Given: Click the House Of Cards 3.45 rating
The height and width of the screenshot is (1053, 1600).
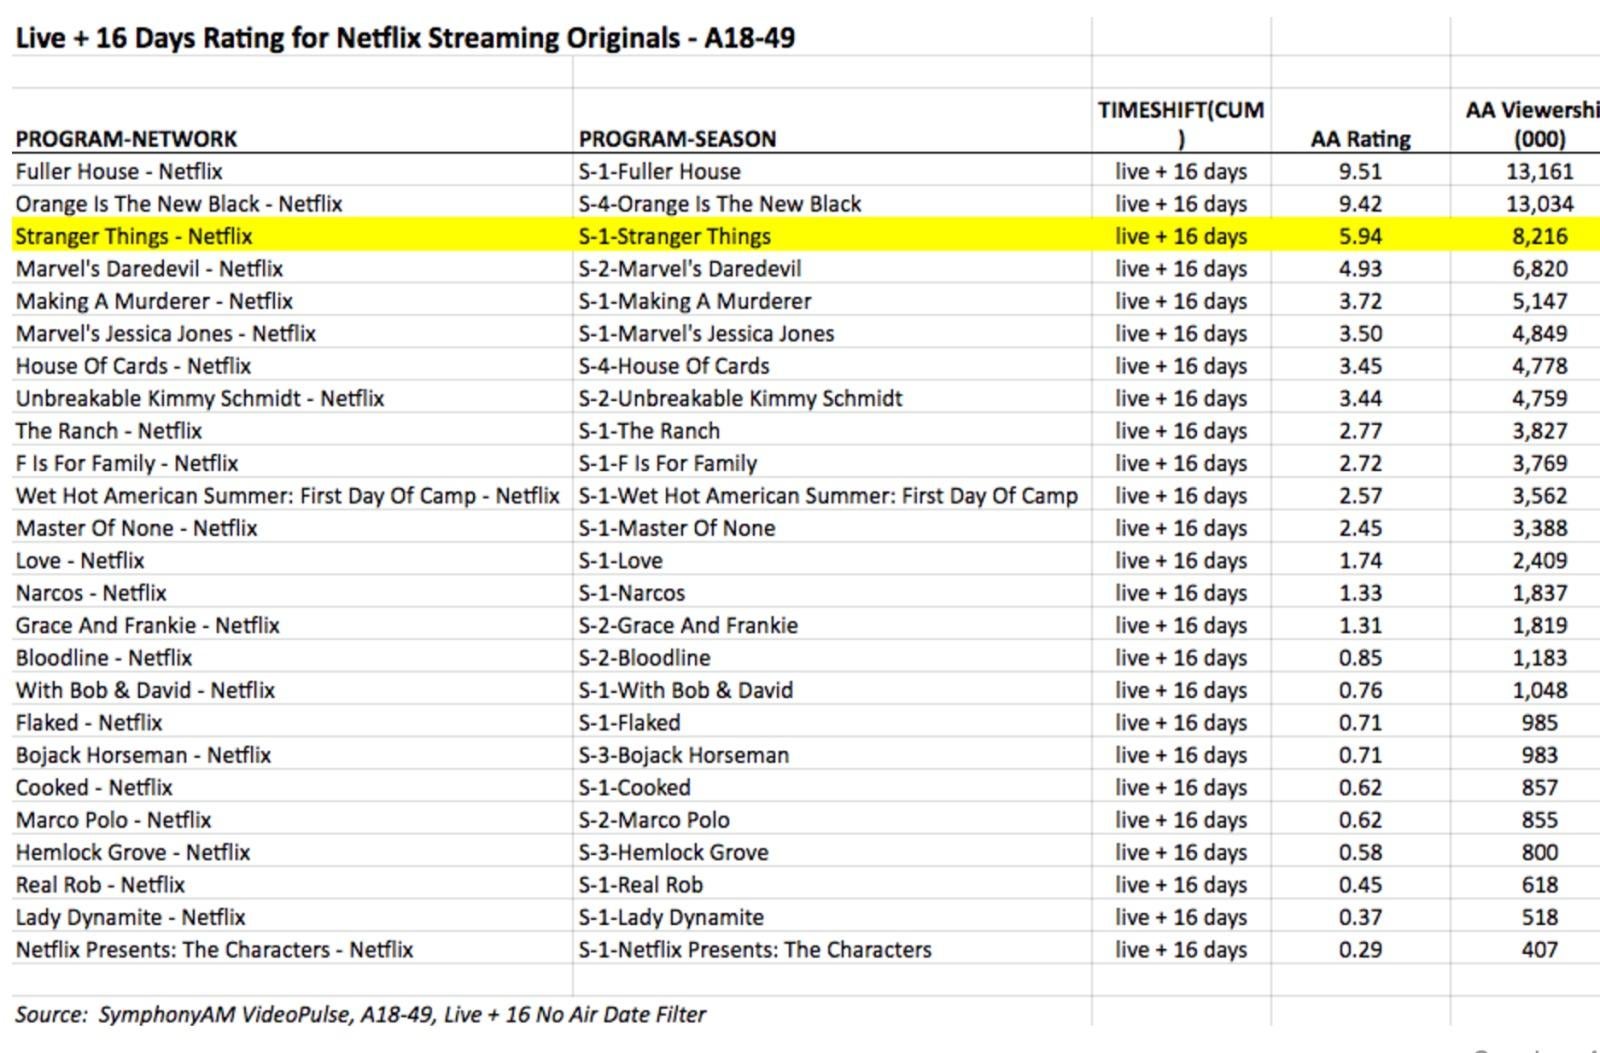Looking at the screenshot, I should [1360, 366].
